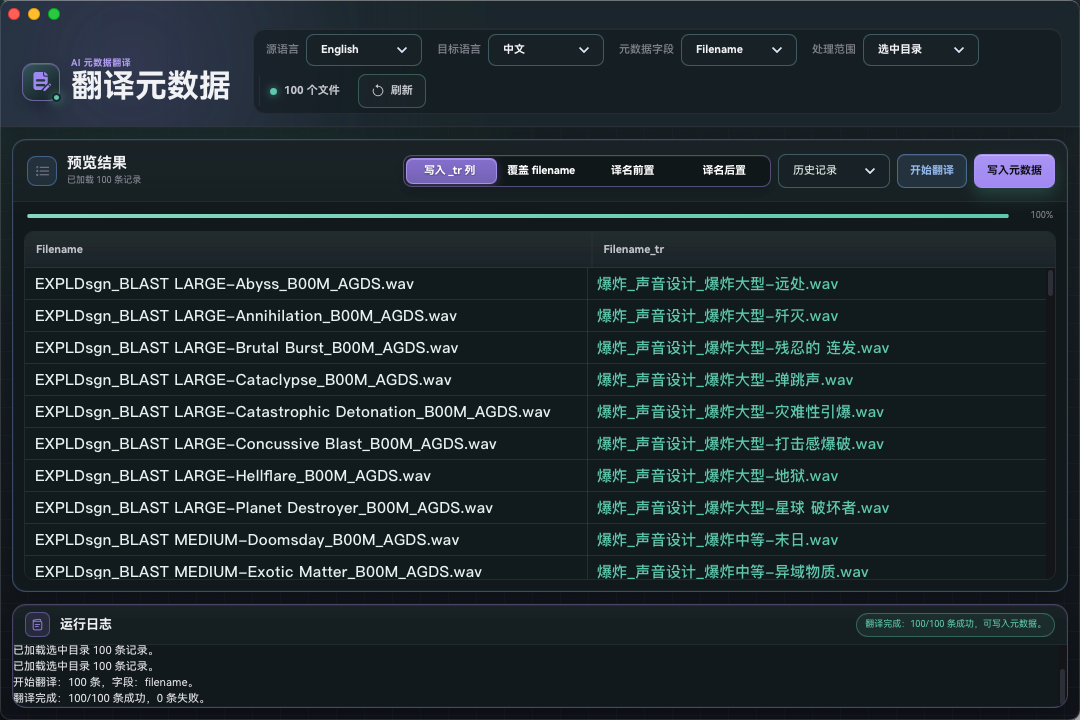Select row Hellflare_B00M_AGDS.wav filename
Image resolution: width=1080 pixels, height=720 pixels.
[233, 476]
